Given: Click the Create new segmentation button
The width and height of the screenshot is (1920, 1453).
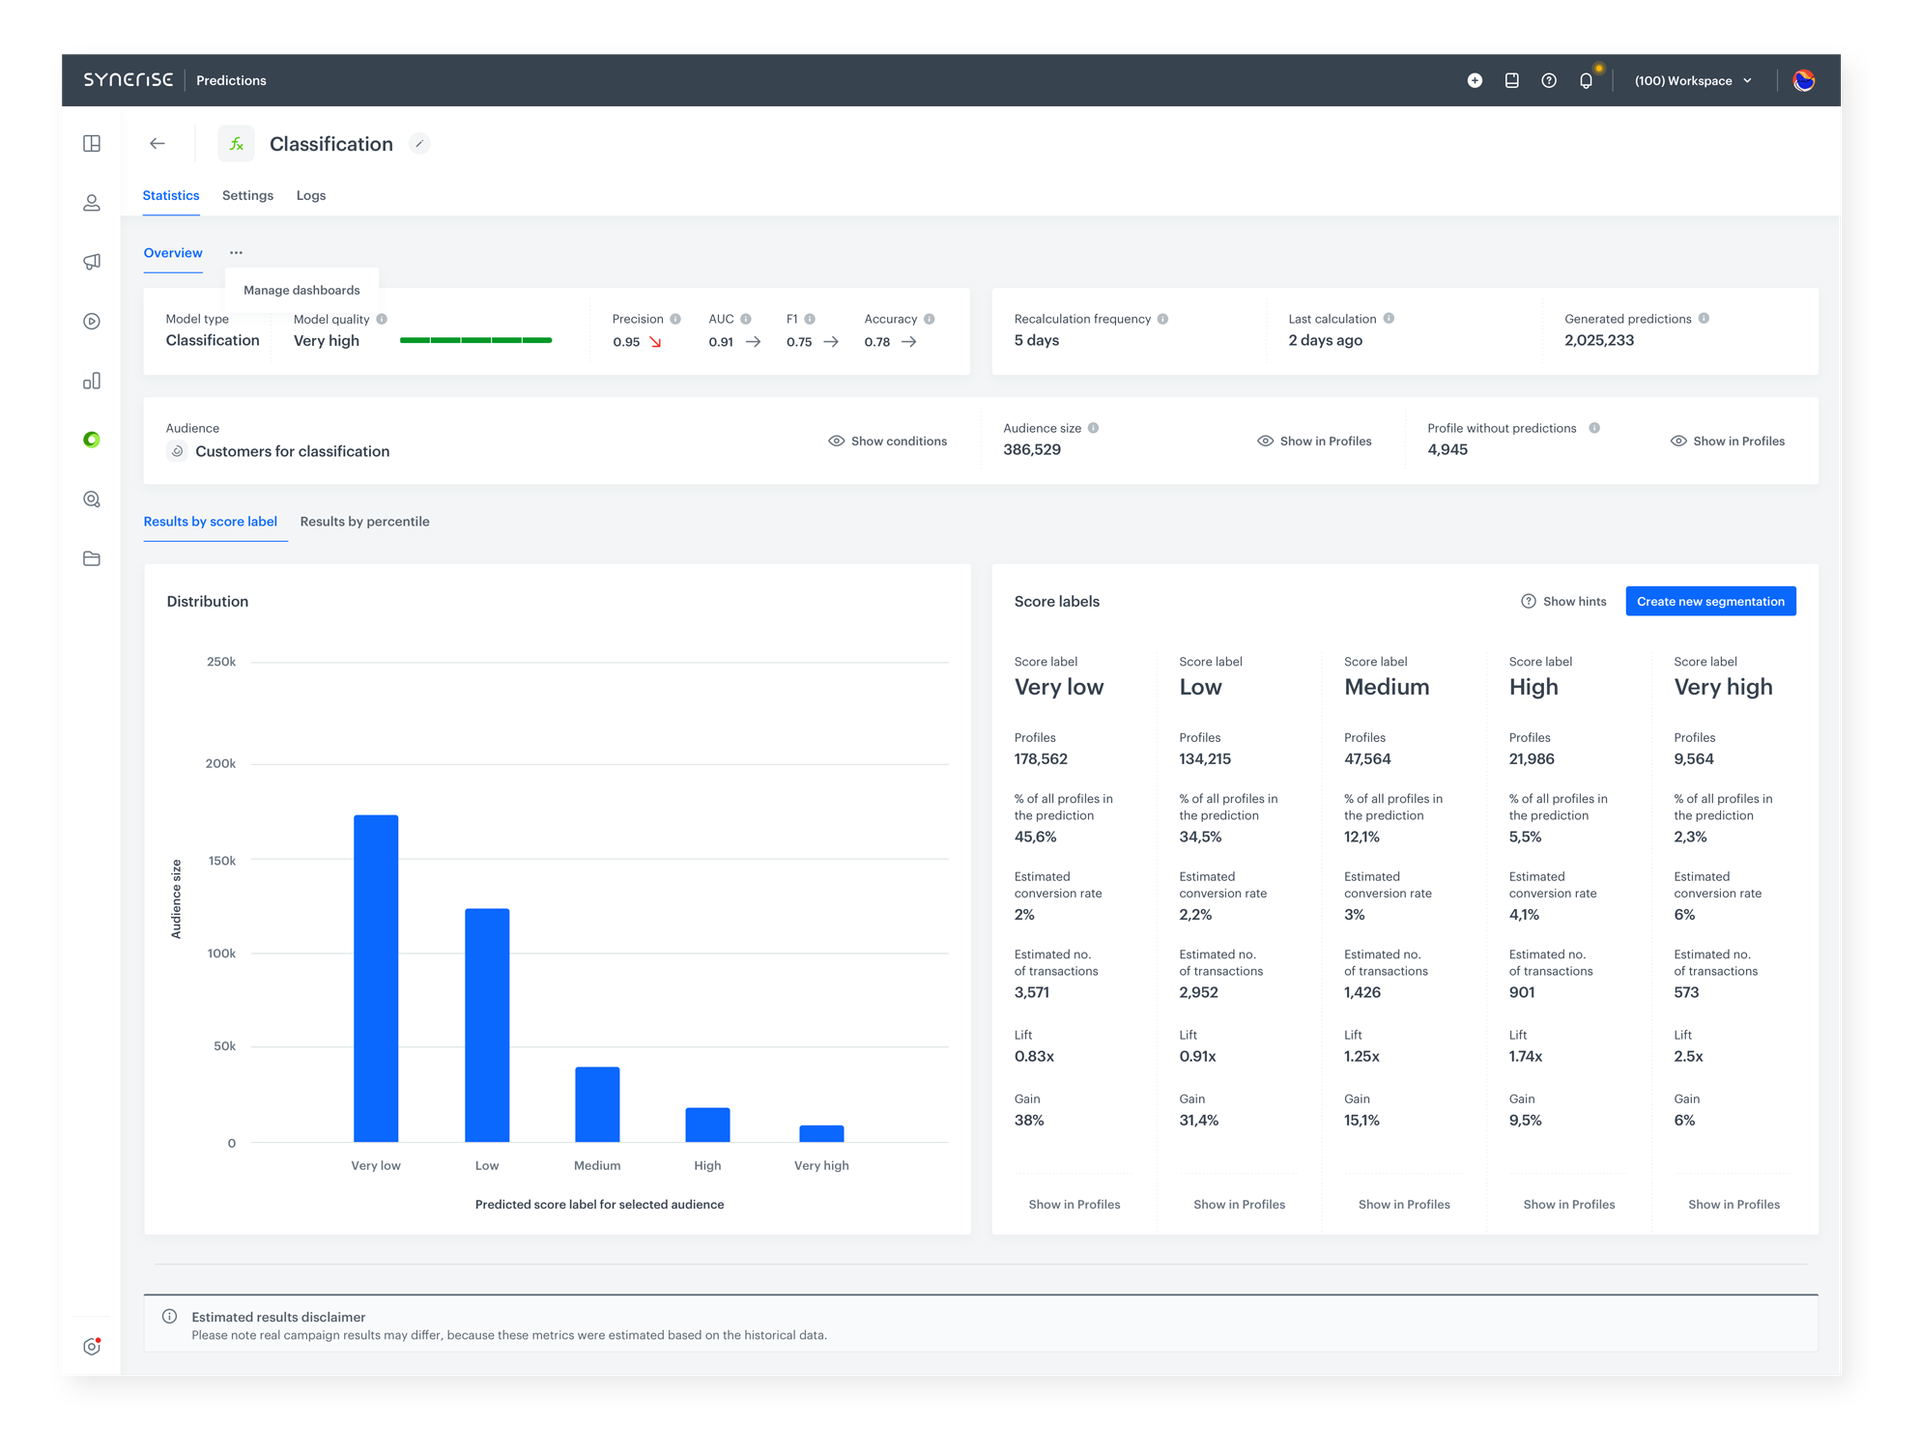Looking at the screenshot, I should click(x=1710, y=601).
